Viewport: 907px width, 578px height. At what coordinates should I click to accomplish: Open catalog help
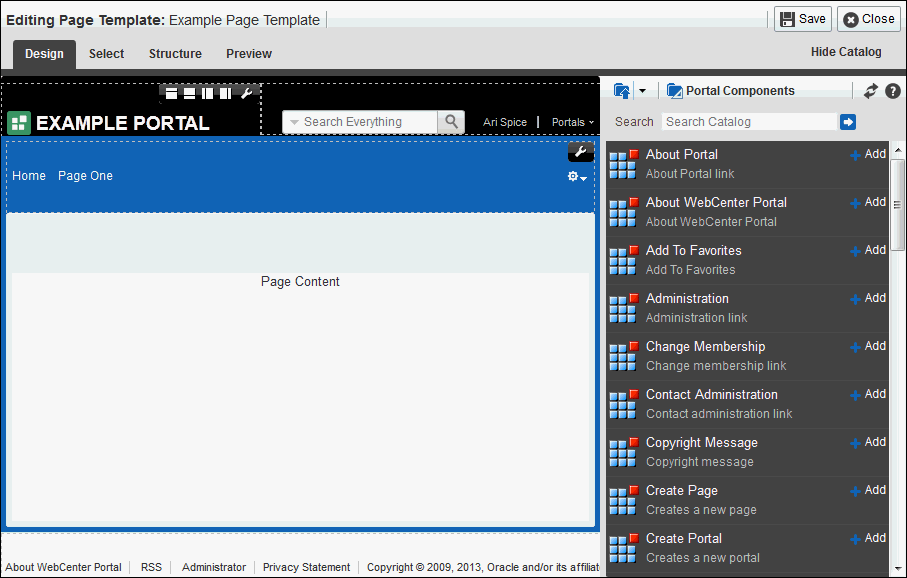(893, 91)
